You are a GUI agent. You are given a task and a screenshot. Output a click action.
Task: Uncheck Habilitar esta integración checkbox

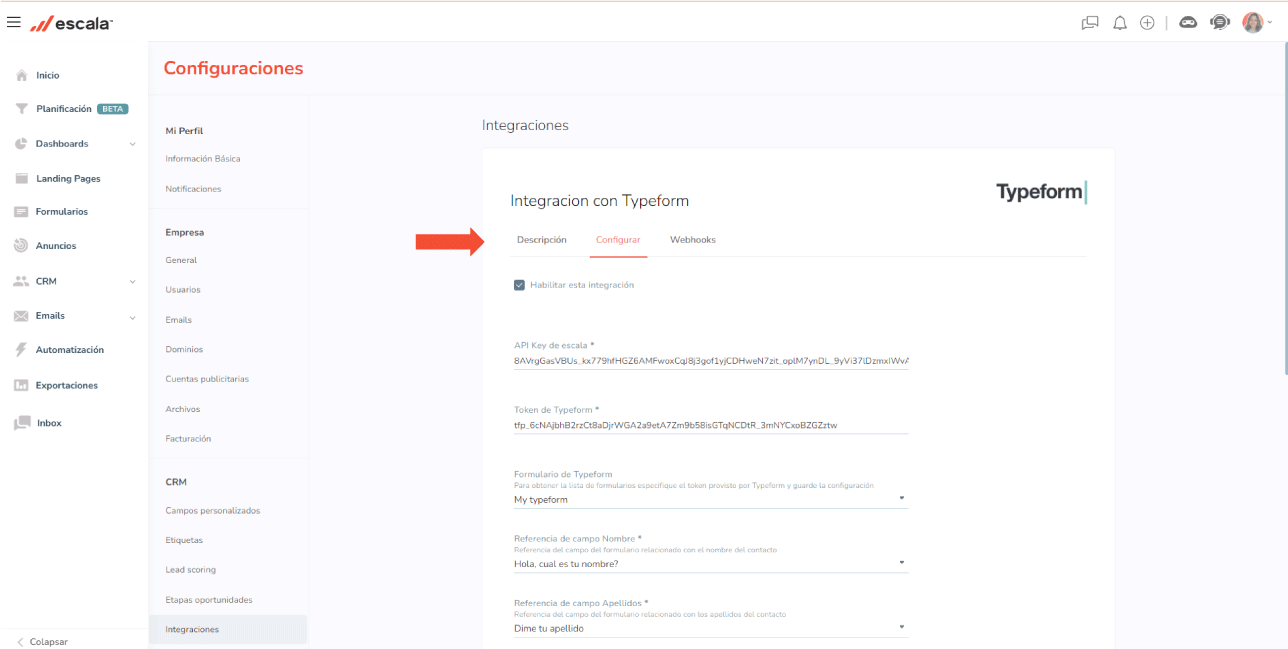519,285
